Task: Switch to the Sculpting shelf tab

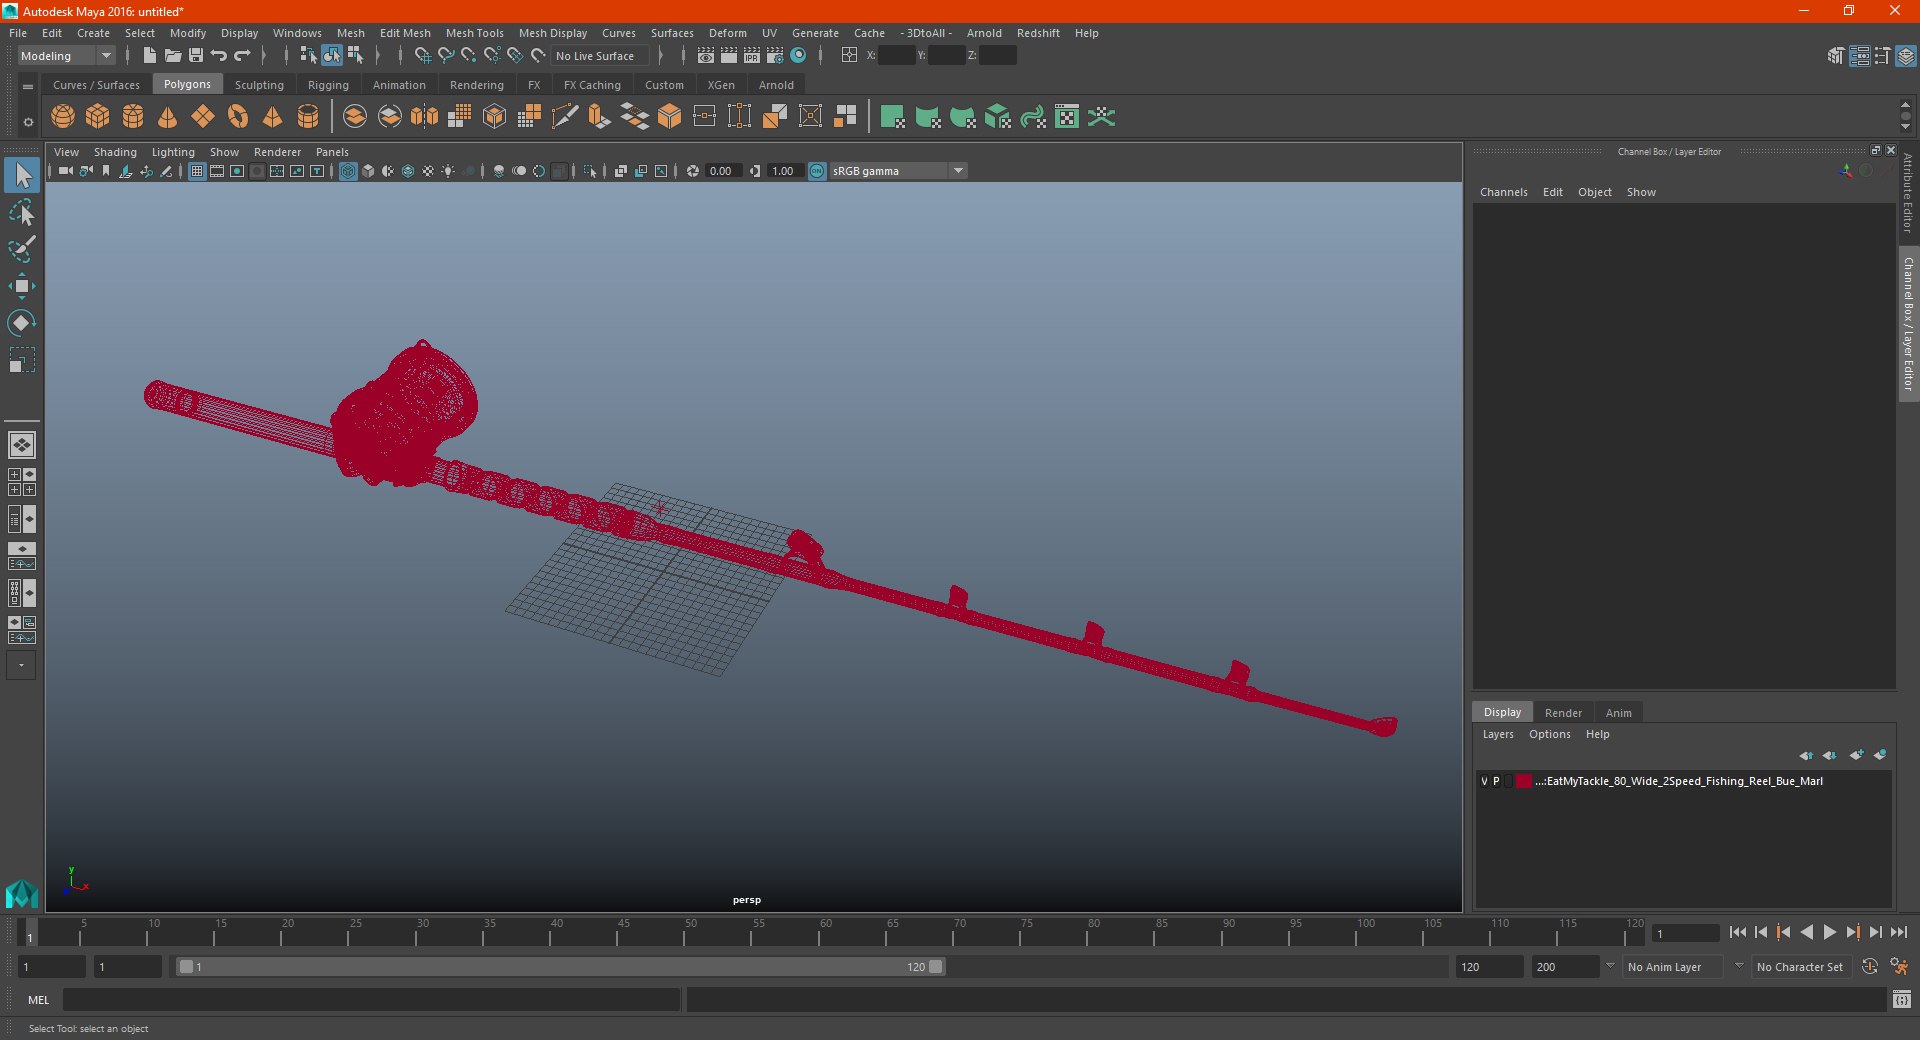Action: [x=259, y=85]
